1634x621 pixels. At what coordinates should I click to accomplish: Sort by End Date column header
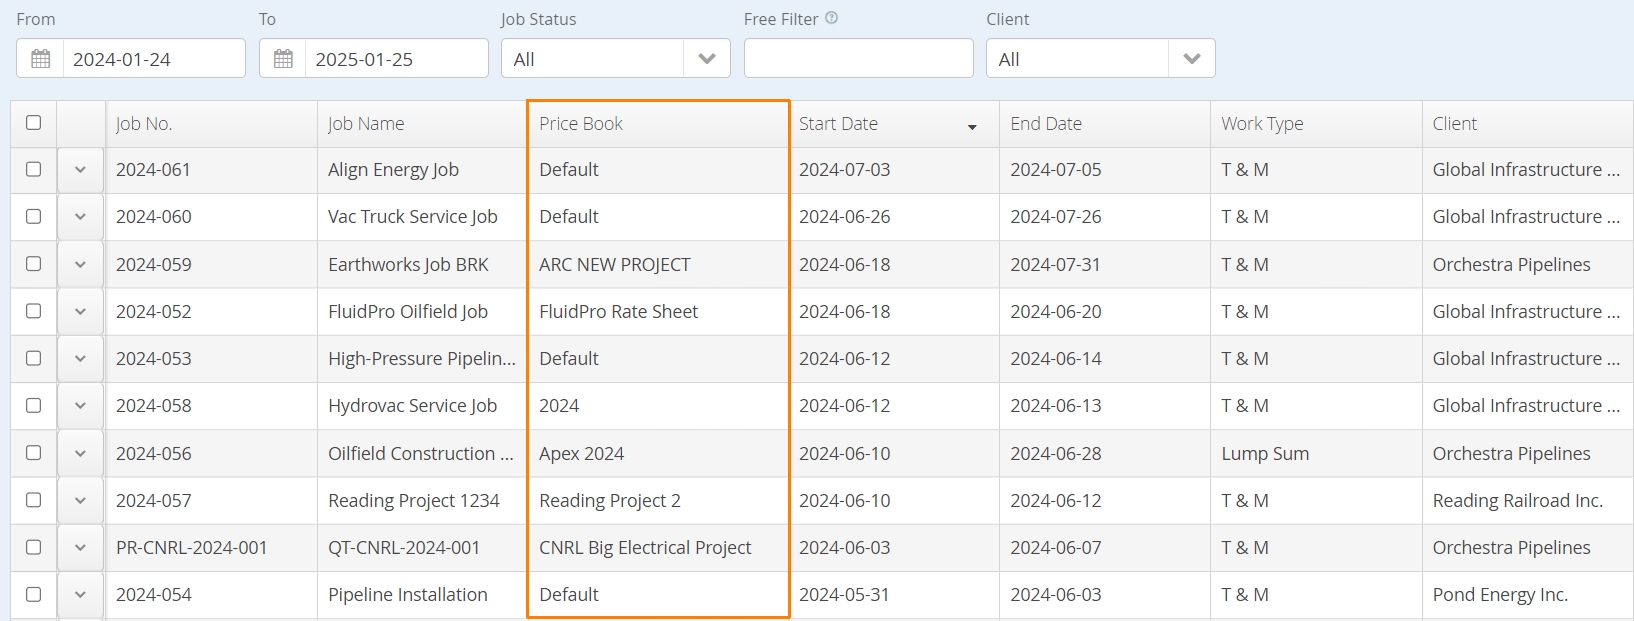1104,124
